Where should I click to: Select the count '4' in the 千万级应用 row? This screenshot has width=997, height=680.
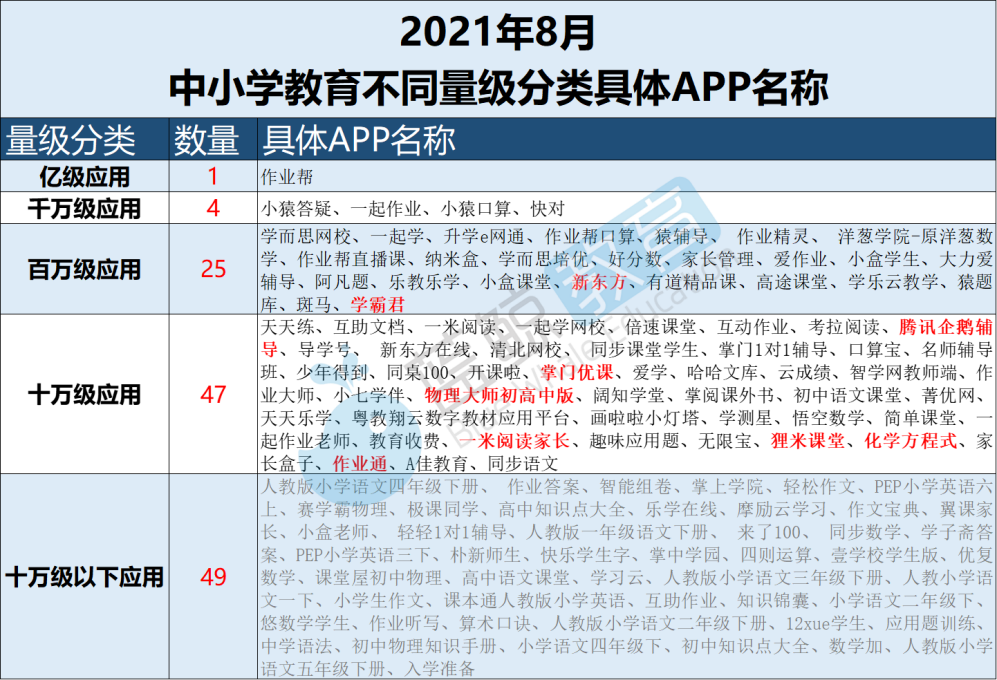213,208
